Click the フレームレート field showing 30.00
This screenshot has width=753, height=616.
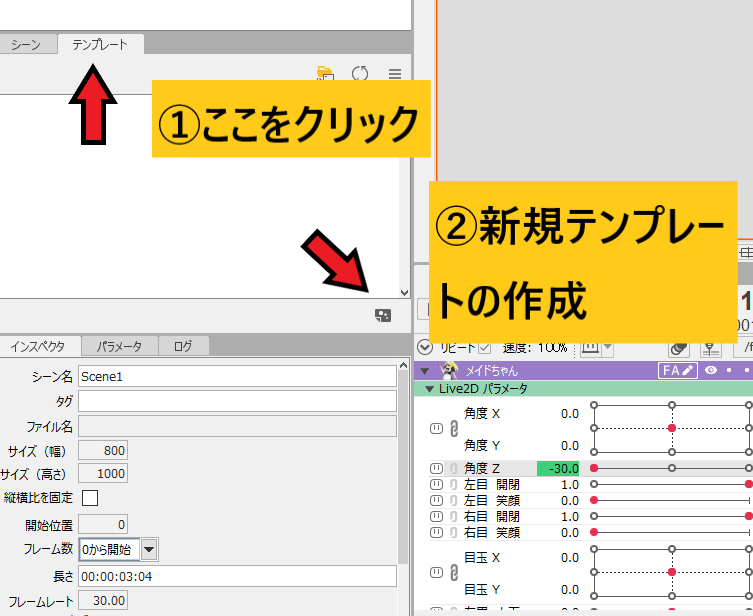(103, 601)
